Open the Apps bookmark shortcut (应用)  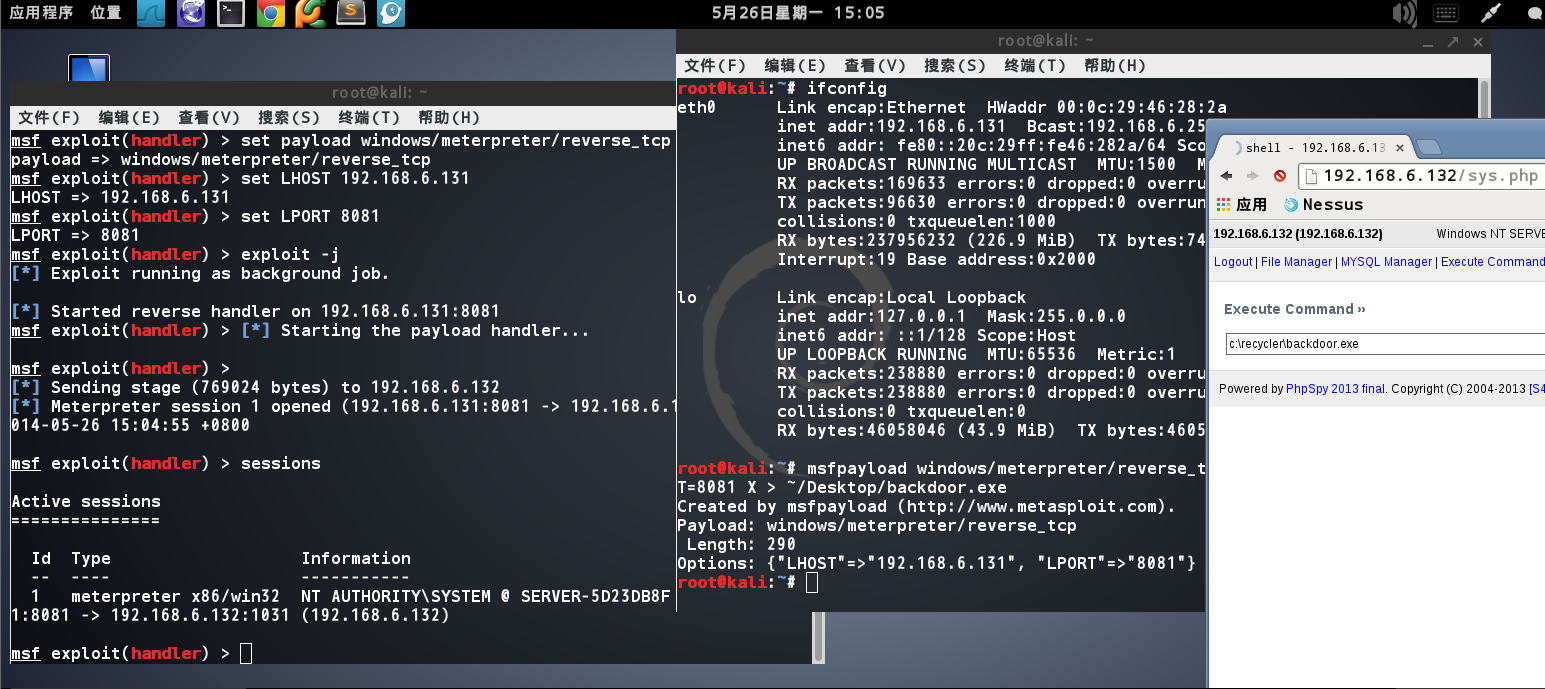click(1241, 205)
